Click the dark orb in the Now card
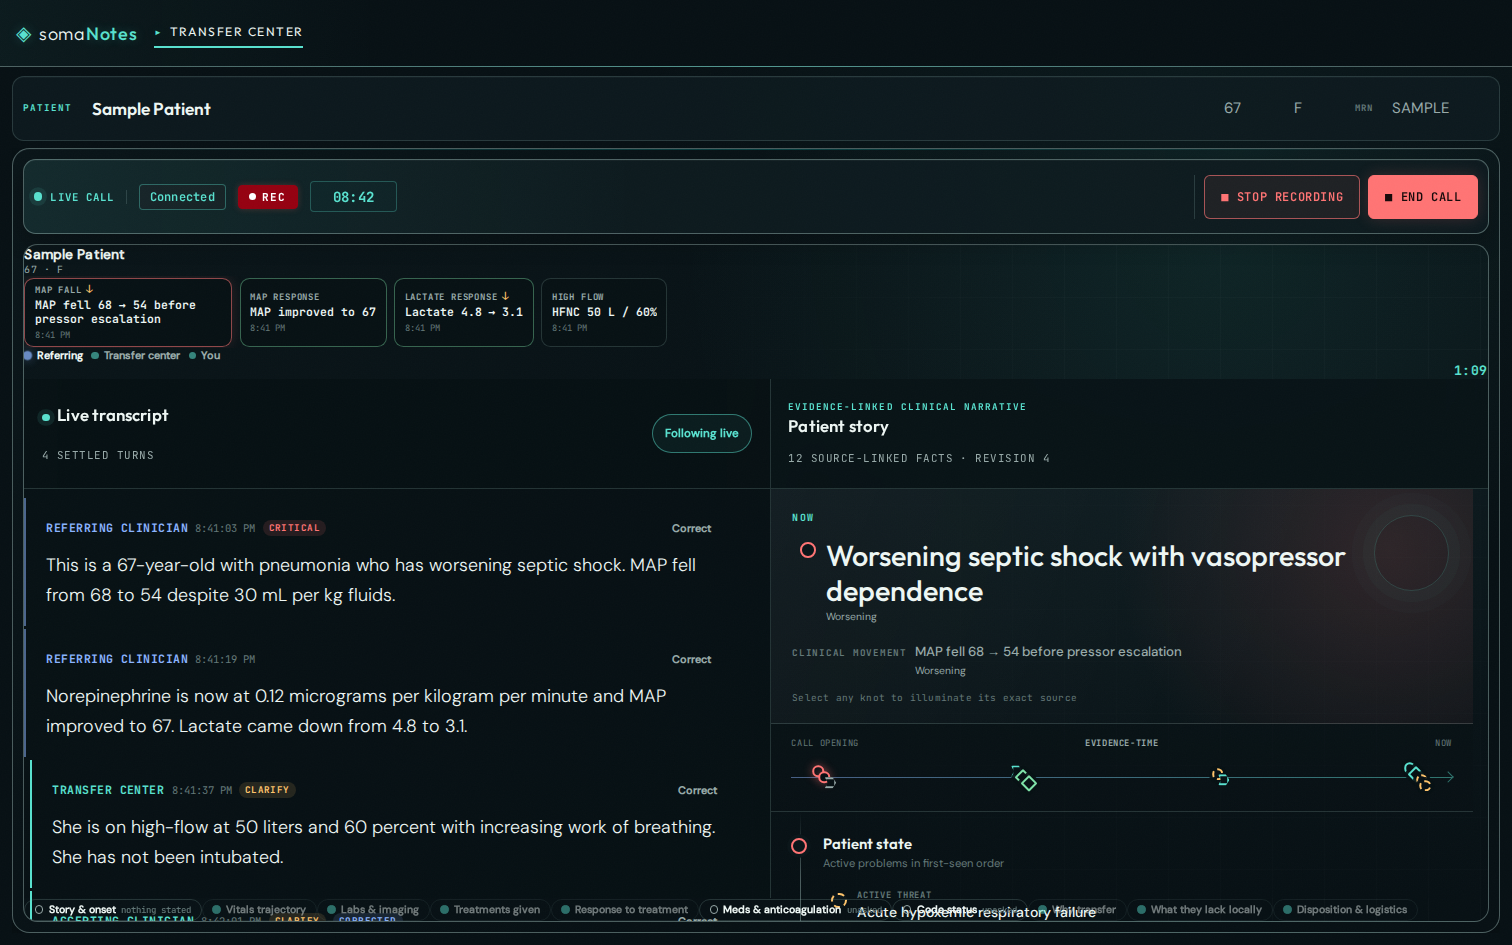 pyautogui.click(x=1411, y=553)
